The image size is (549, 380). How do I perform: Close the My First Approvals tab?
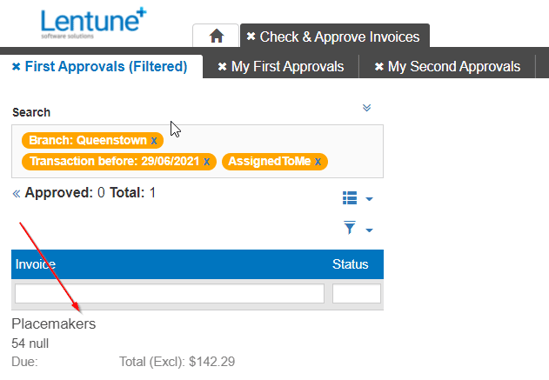pos(222,67)
